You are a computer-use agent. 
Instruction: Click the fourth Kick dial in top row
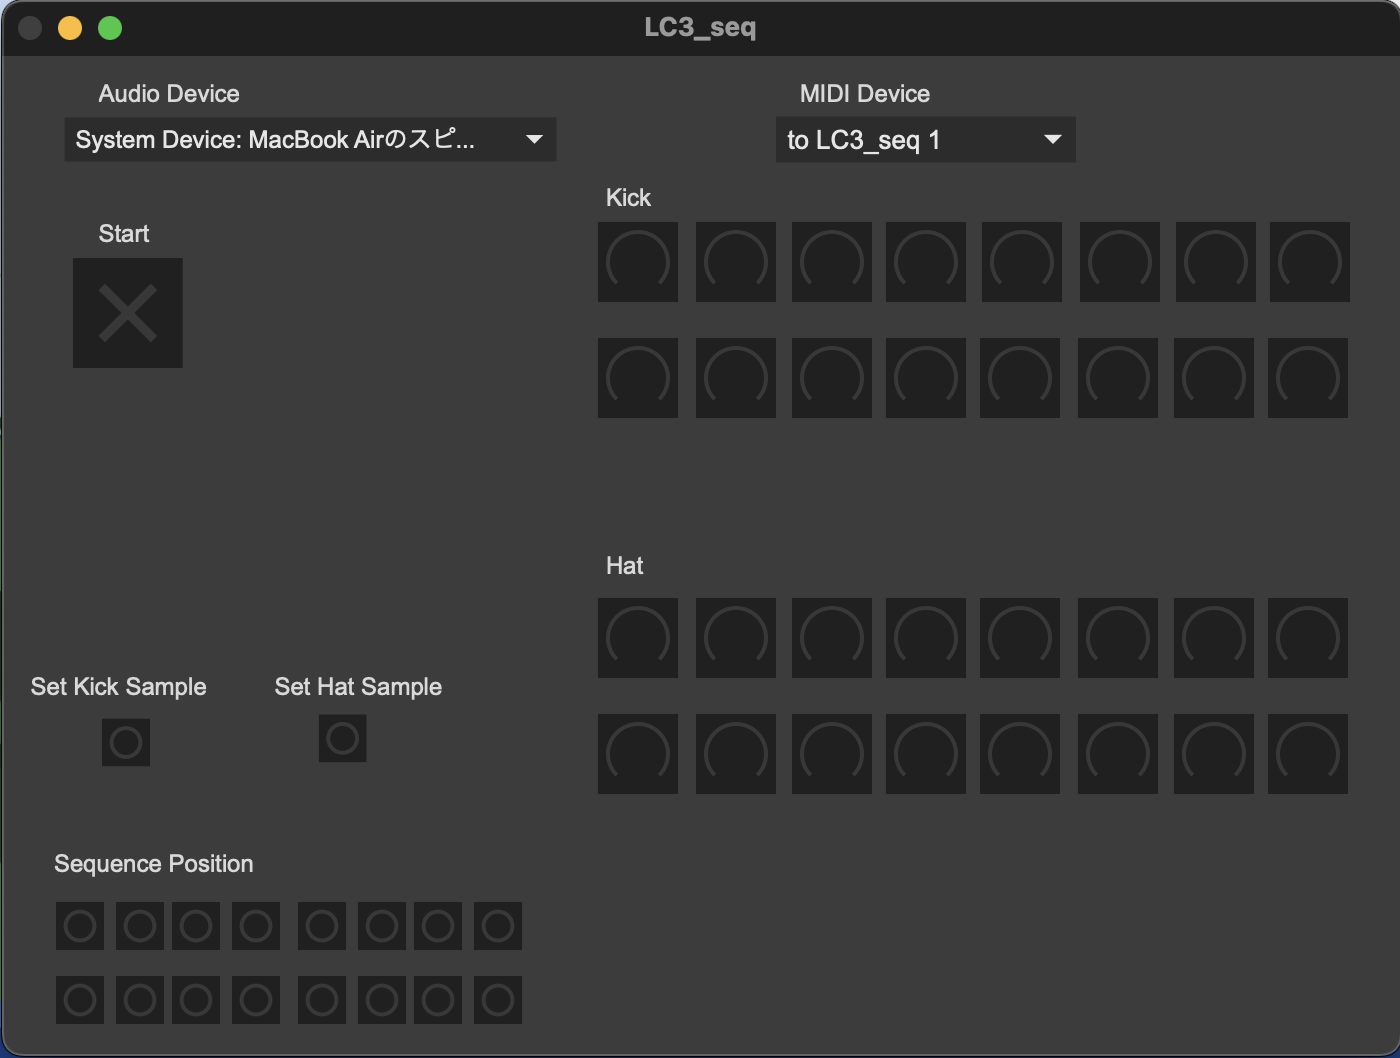[926, 262]
